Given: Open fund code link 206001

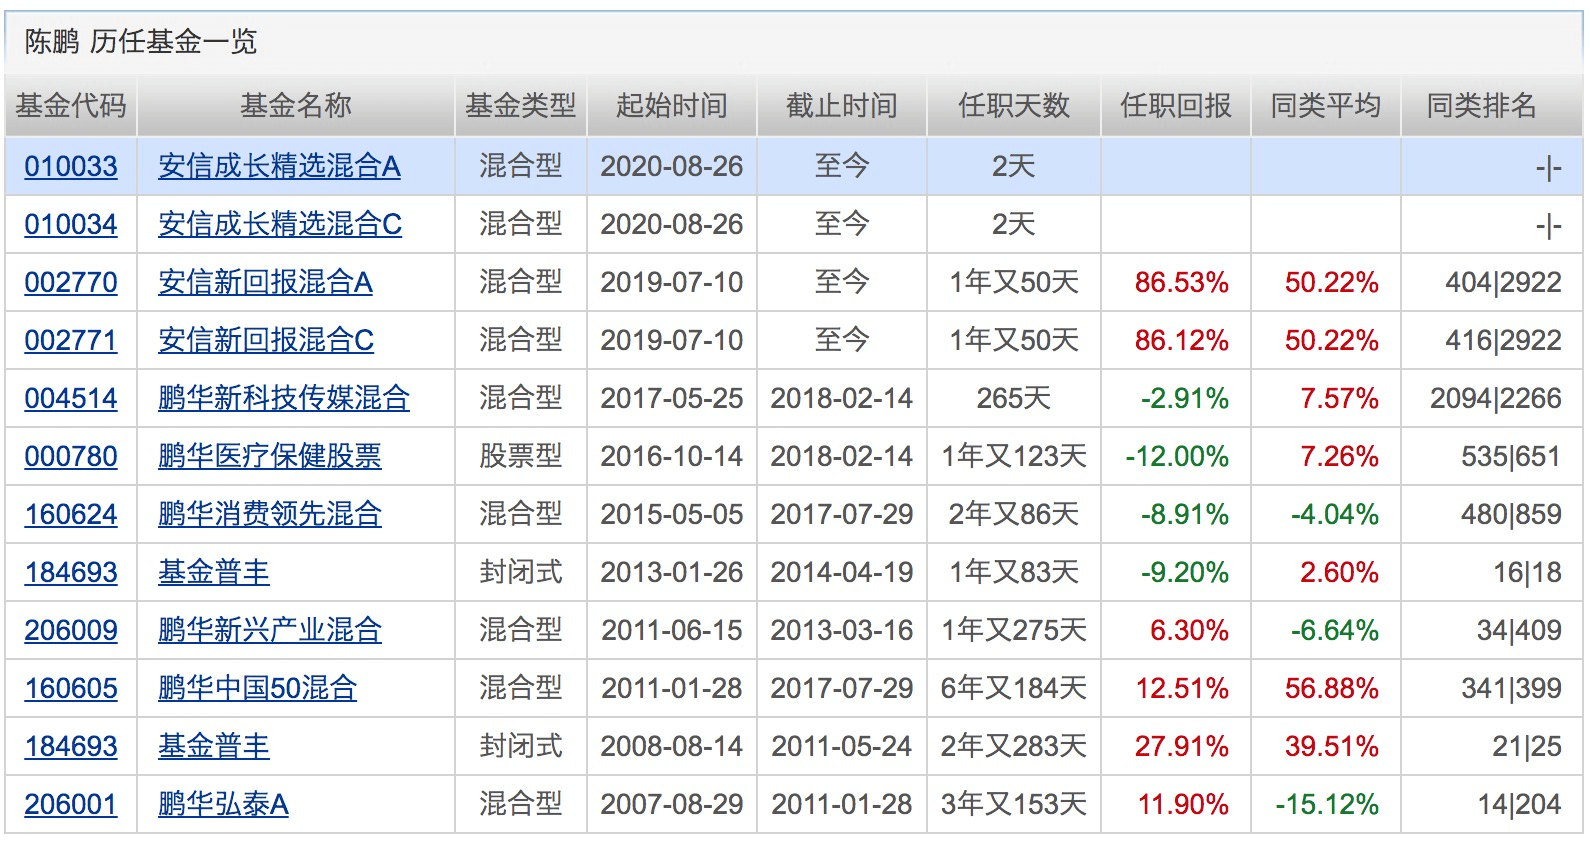Looking at the screenshot, I should click(x=71, y=804).
